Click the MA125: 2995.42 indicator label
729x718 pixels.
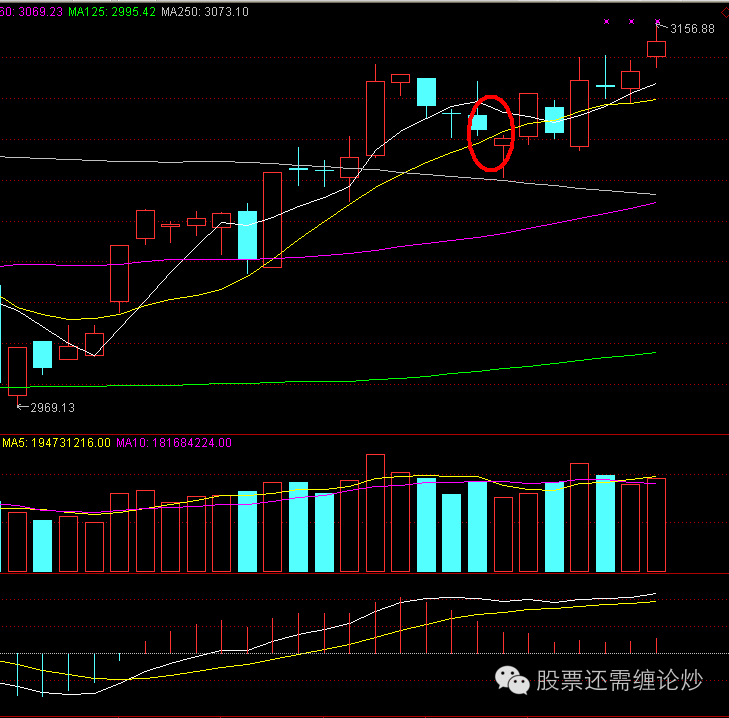[112, 12]
